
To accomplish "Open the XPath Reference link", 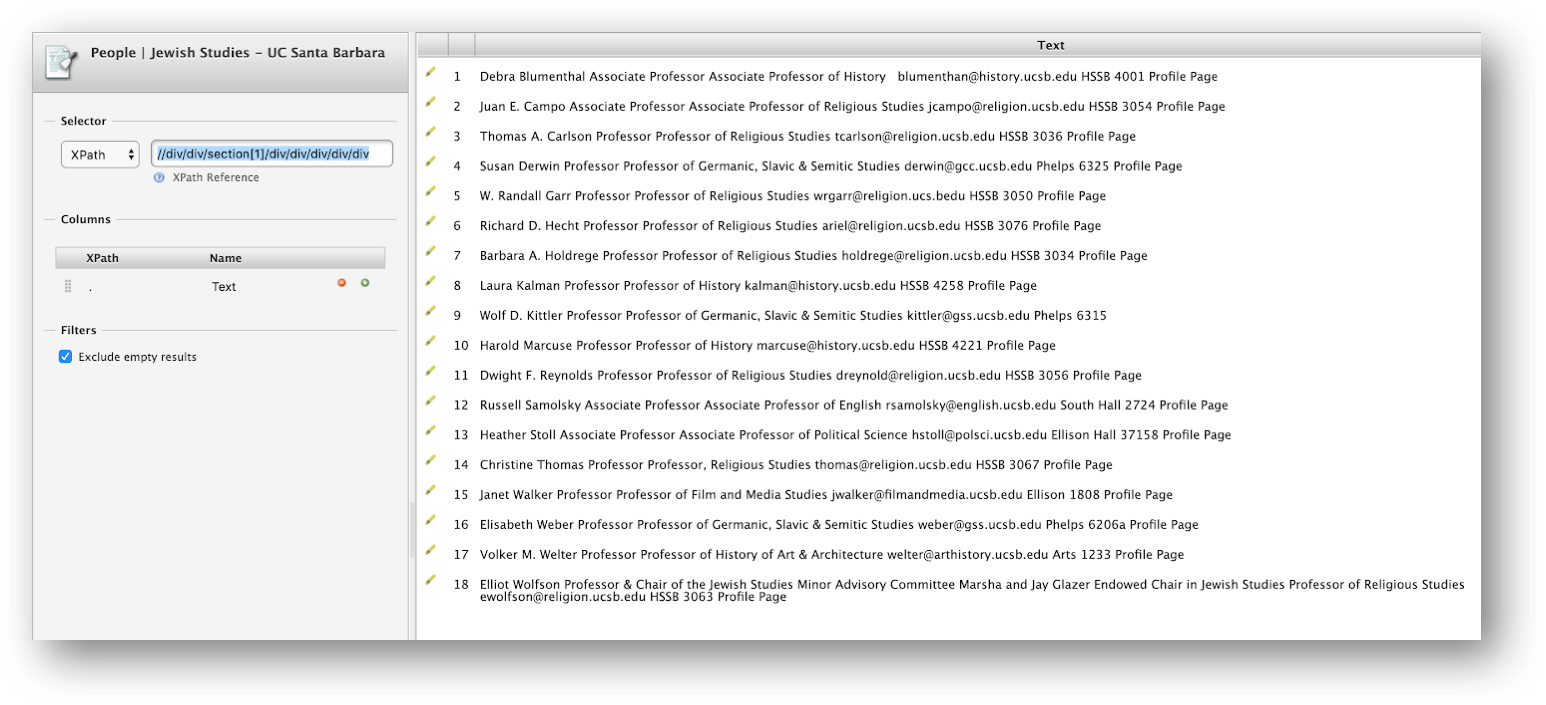I will coord(215,178).
